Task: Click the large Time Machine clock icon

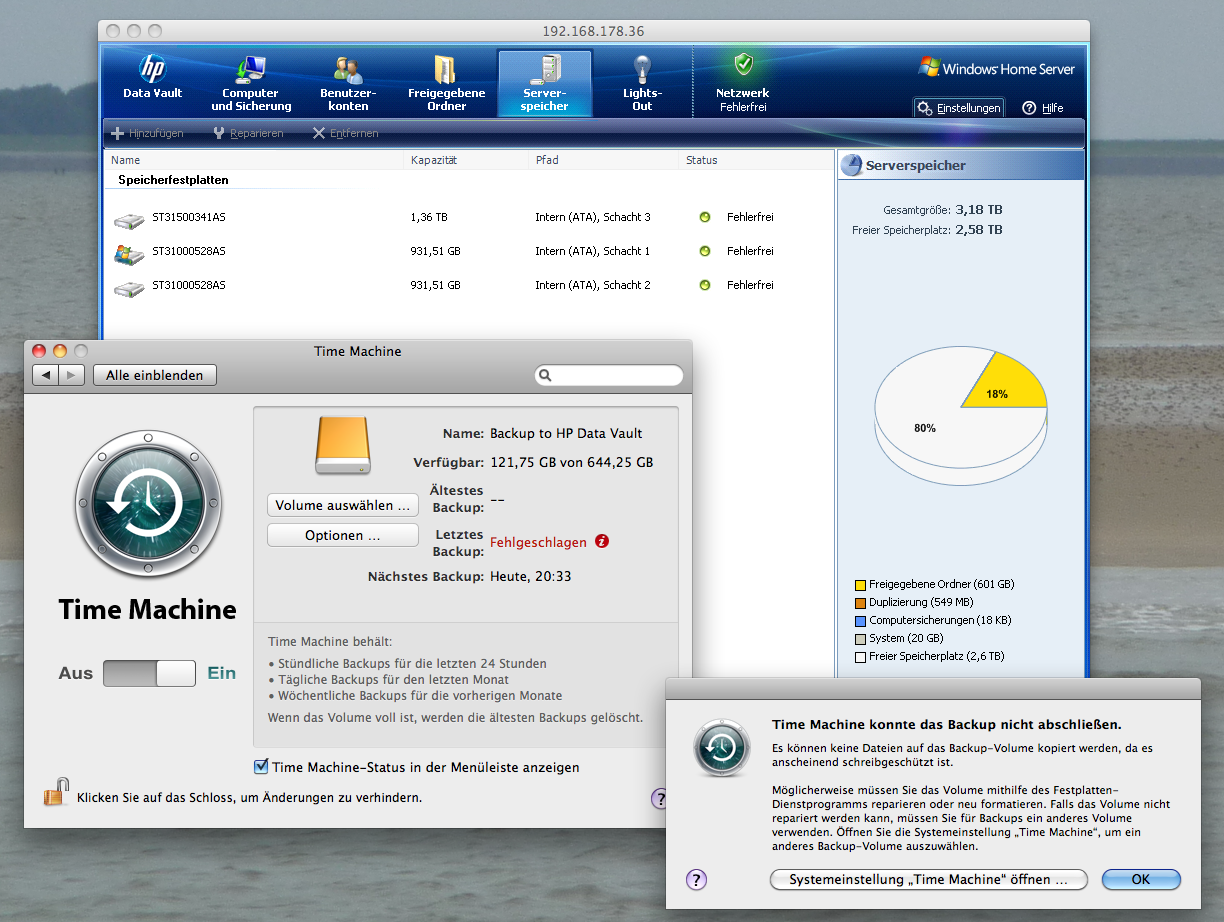Action: click(x=148, y=503)
